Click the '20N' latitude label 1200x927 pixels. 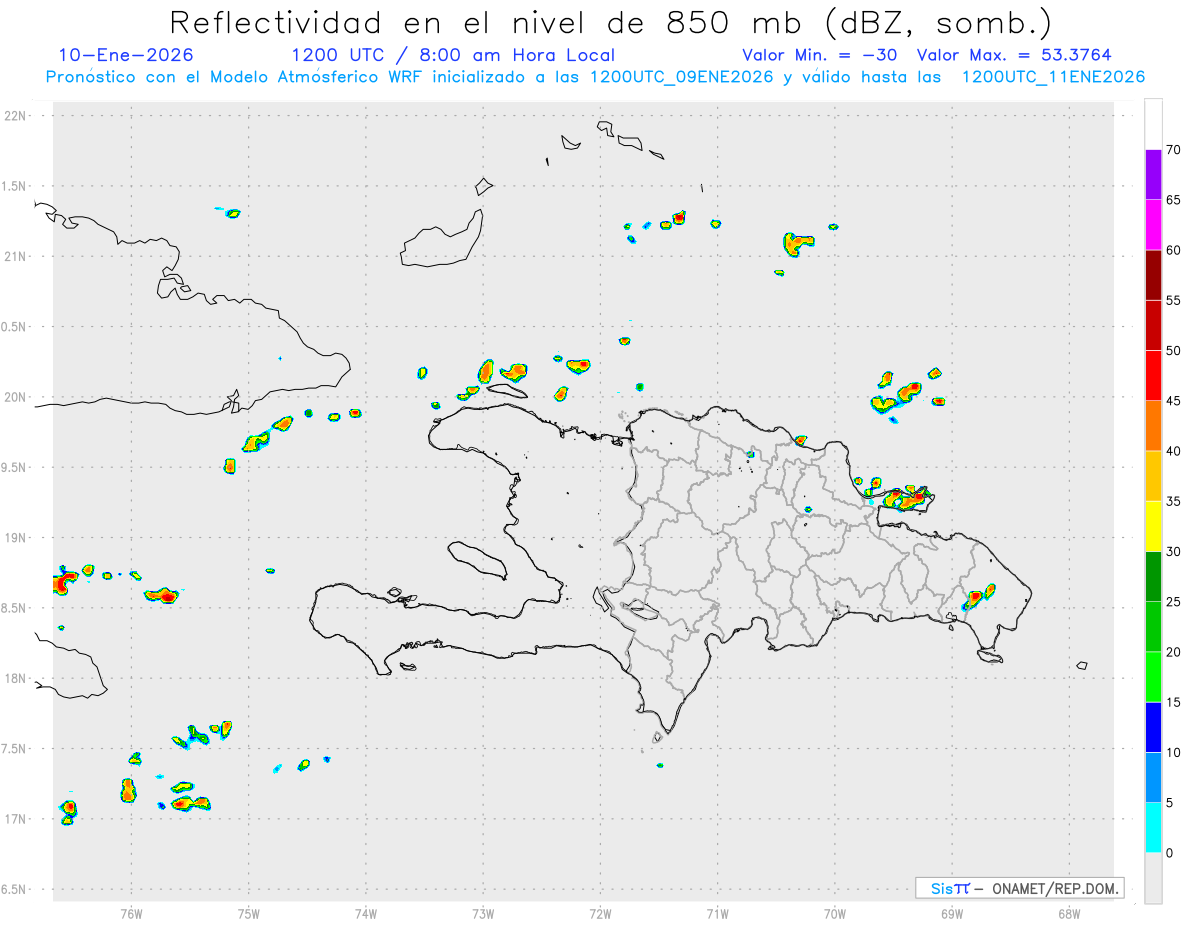pos(16,397)
